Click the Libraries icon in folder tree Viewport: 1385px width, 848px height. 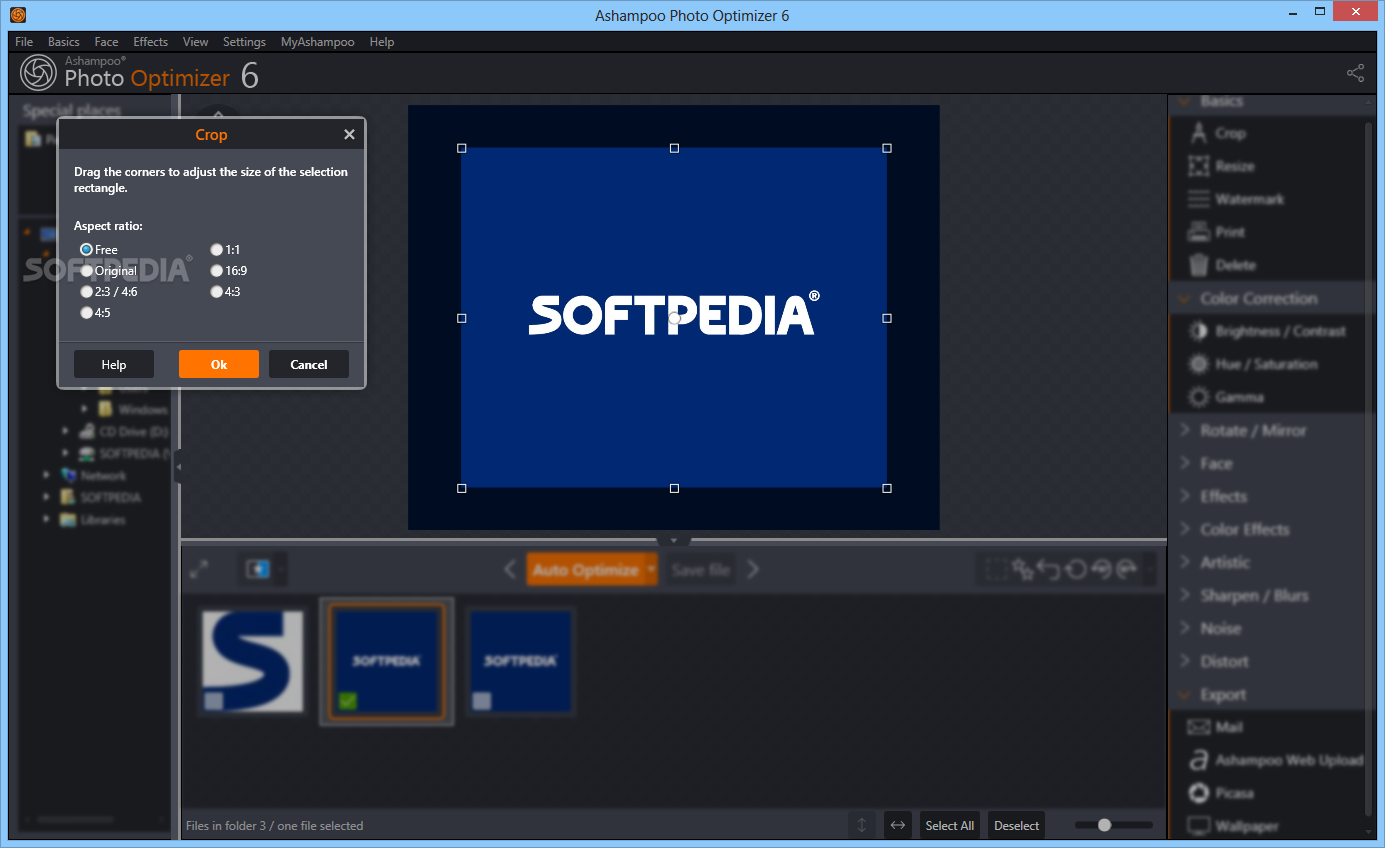[68, 519]
